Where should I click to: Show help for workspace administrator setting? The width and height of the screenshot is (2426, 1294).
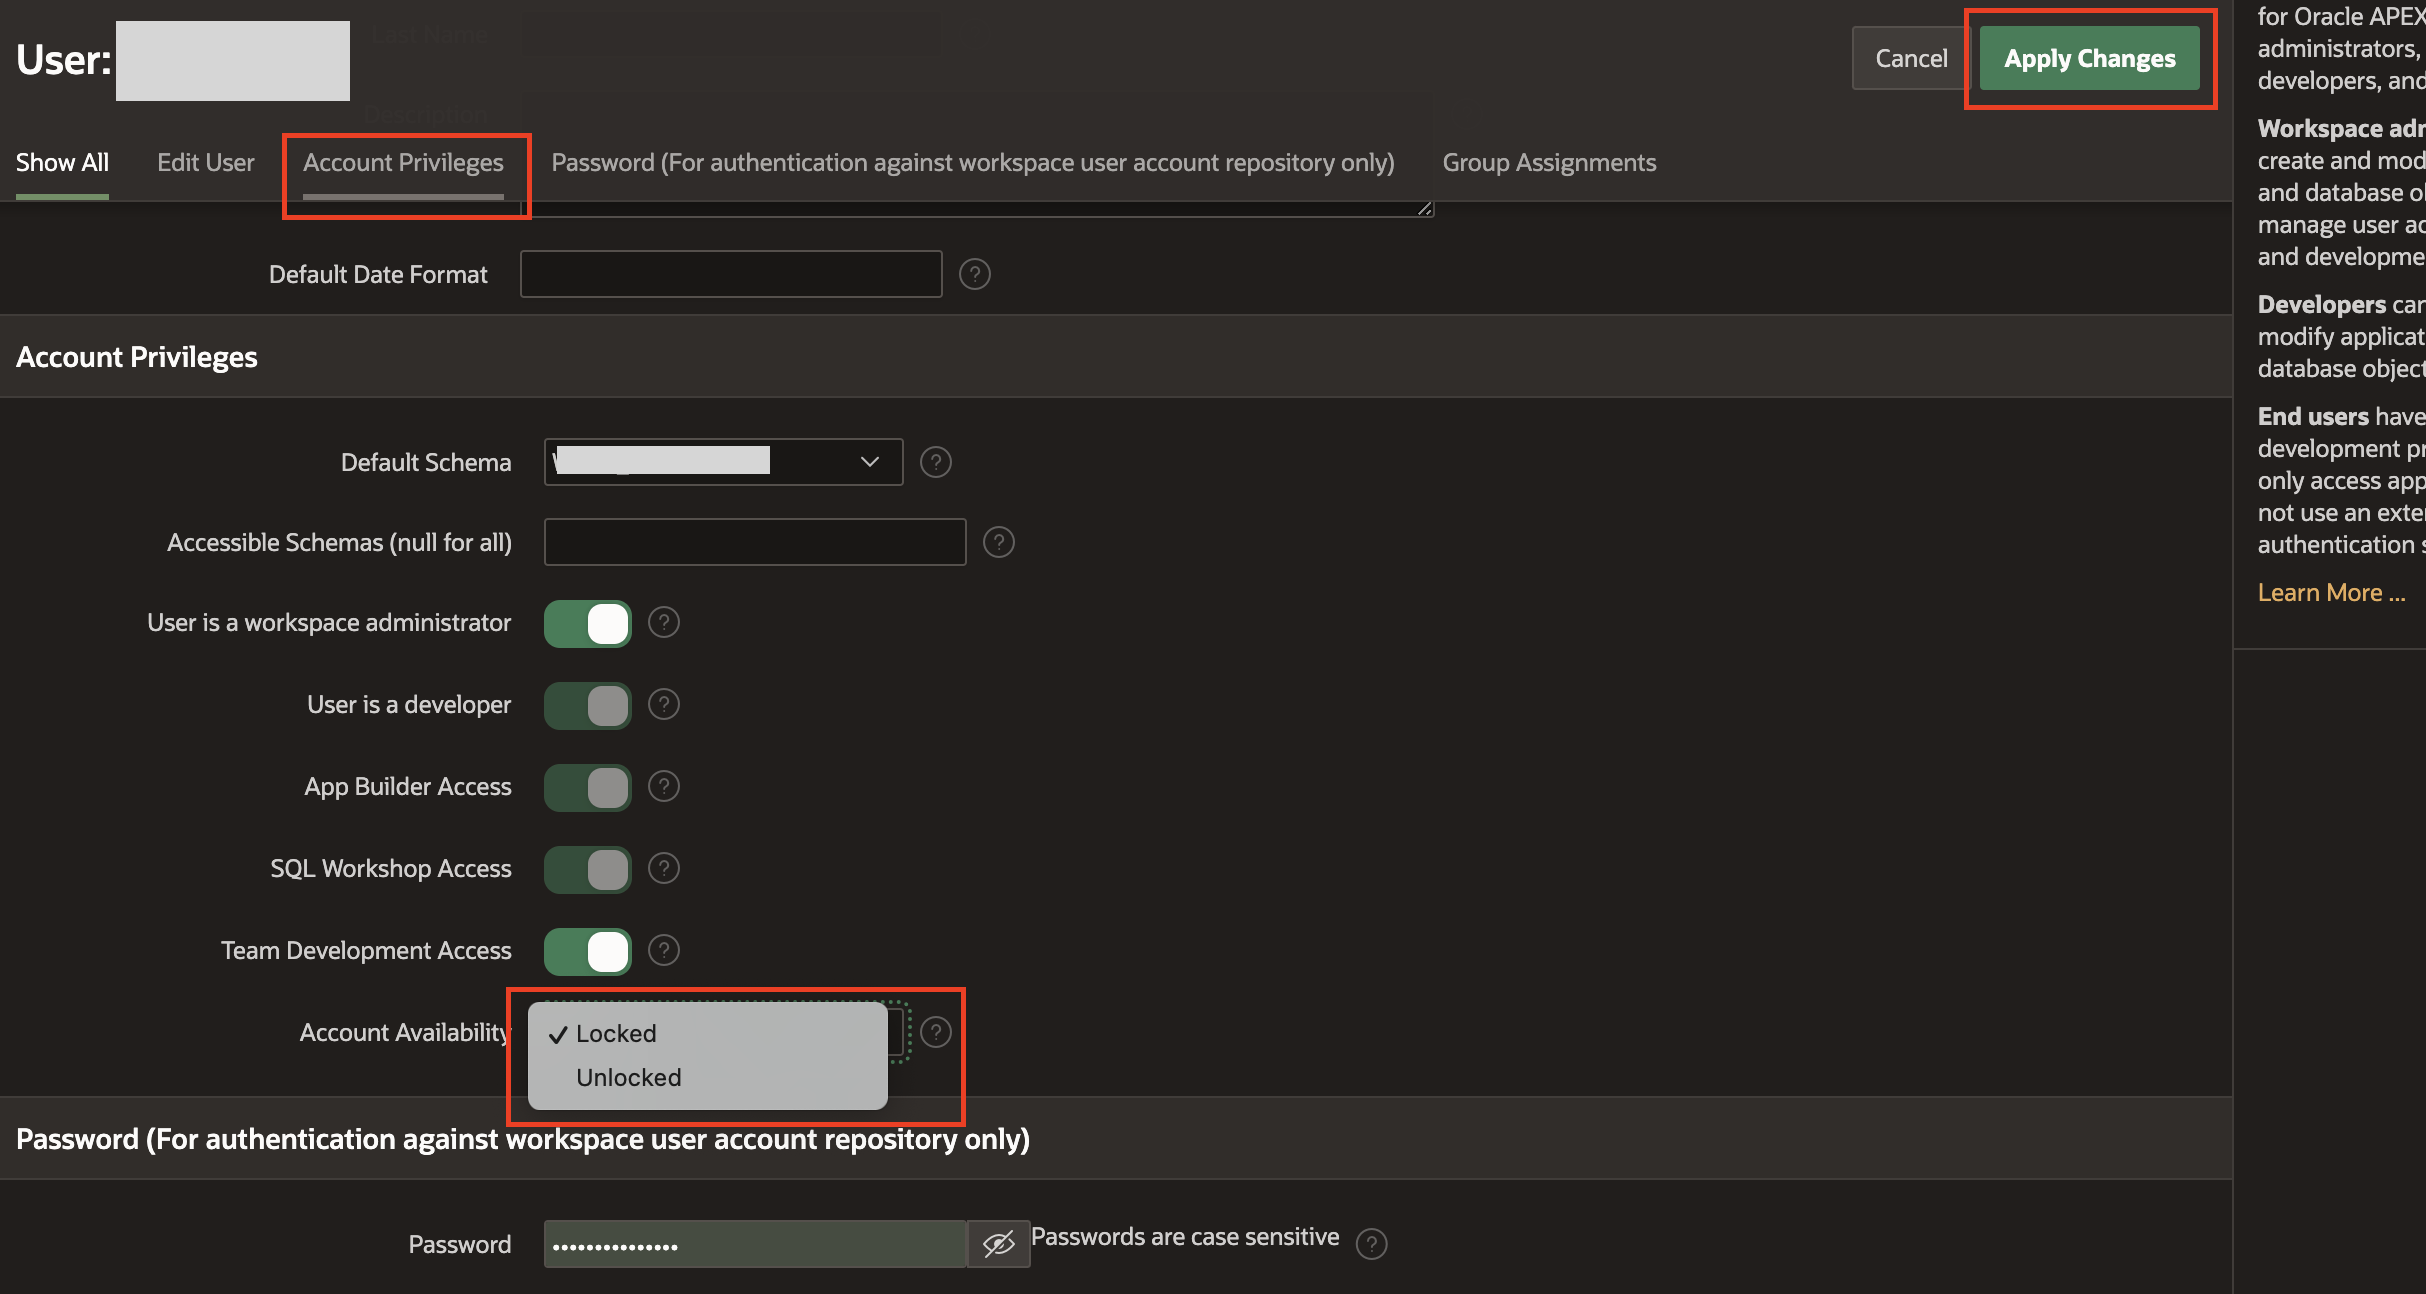click(x=663, y=622)
